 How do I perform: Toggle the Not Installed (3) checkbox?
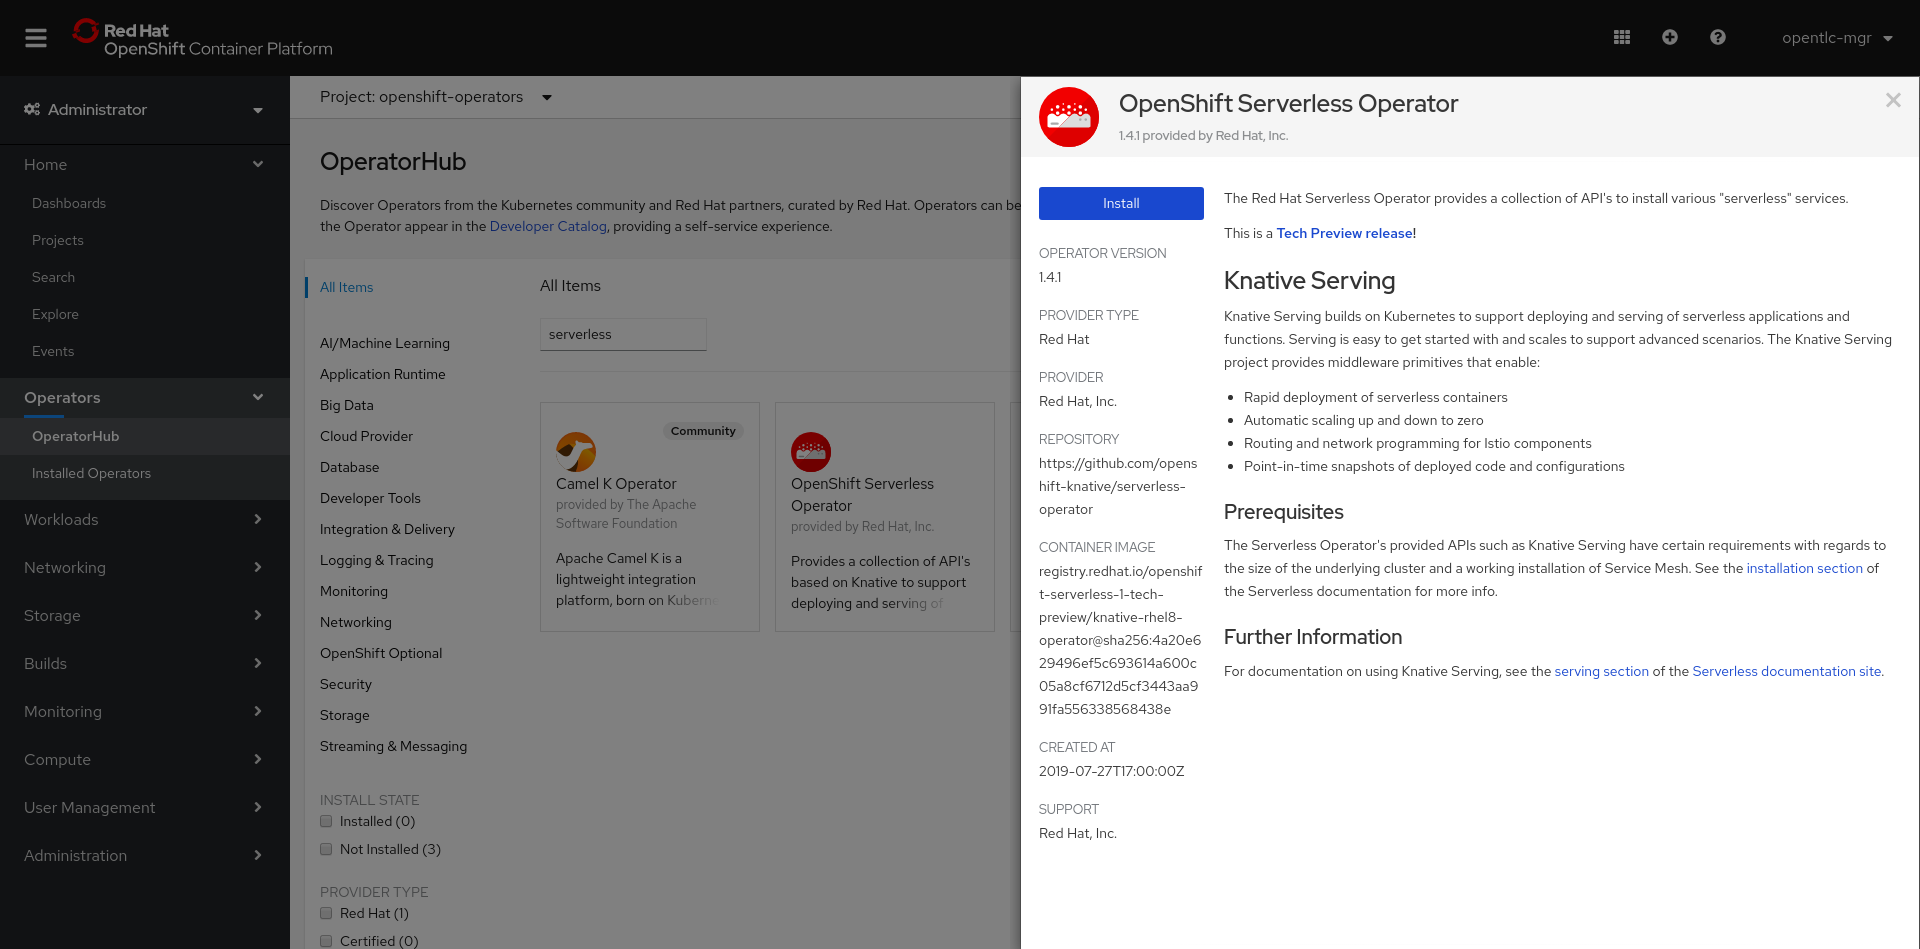(326, 849)
